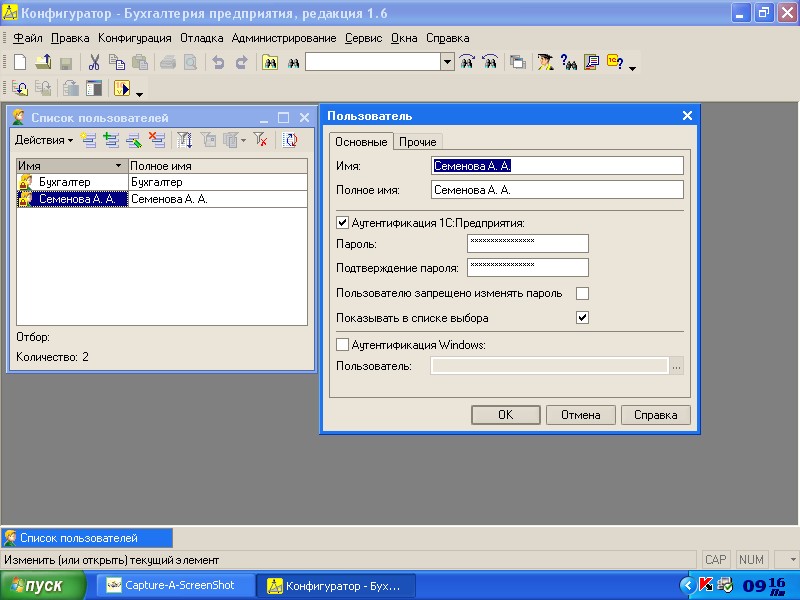This screenshot has height=600, width=800.
Task: Click the graduate cap Syntax helper icon
Action: pyautogui.click(x=545, y=62)
